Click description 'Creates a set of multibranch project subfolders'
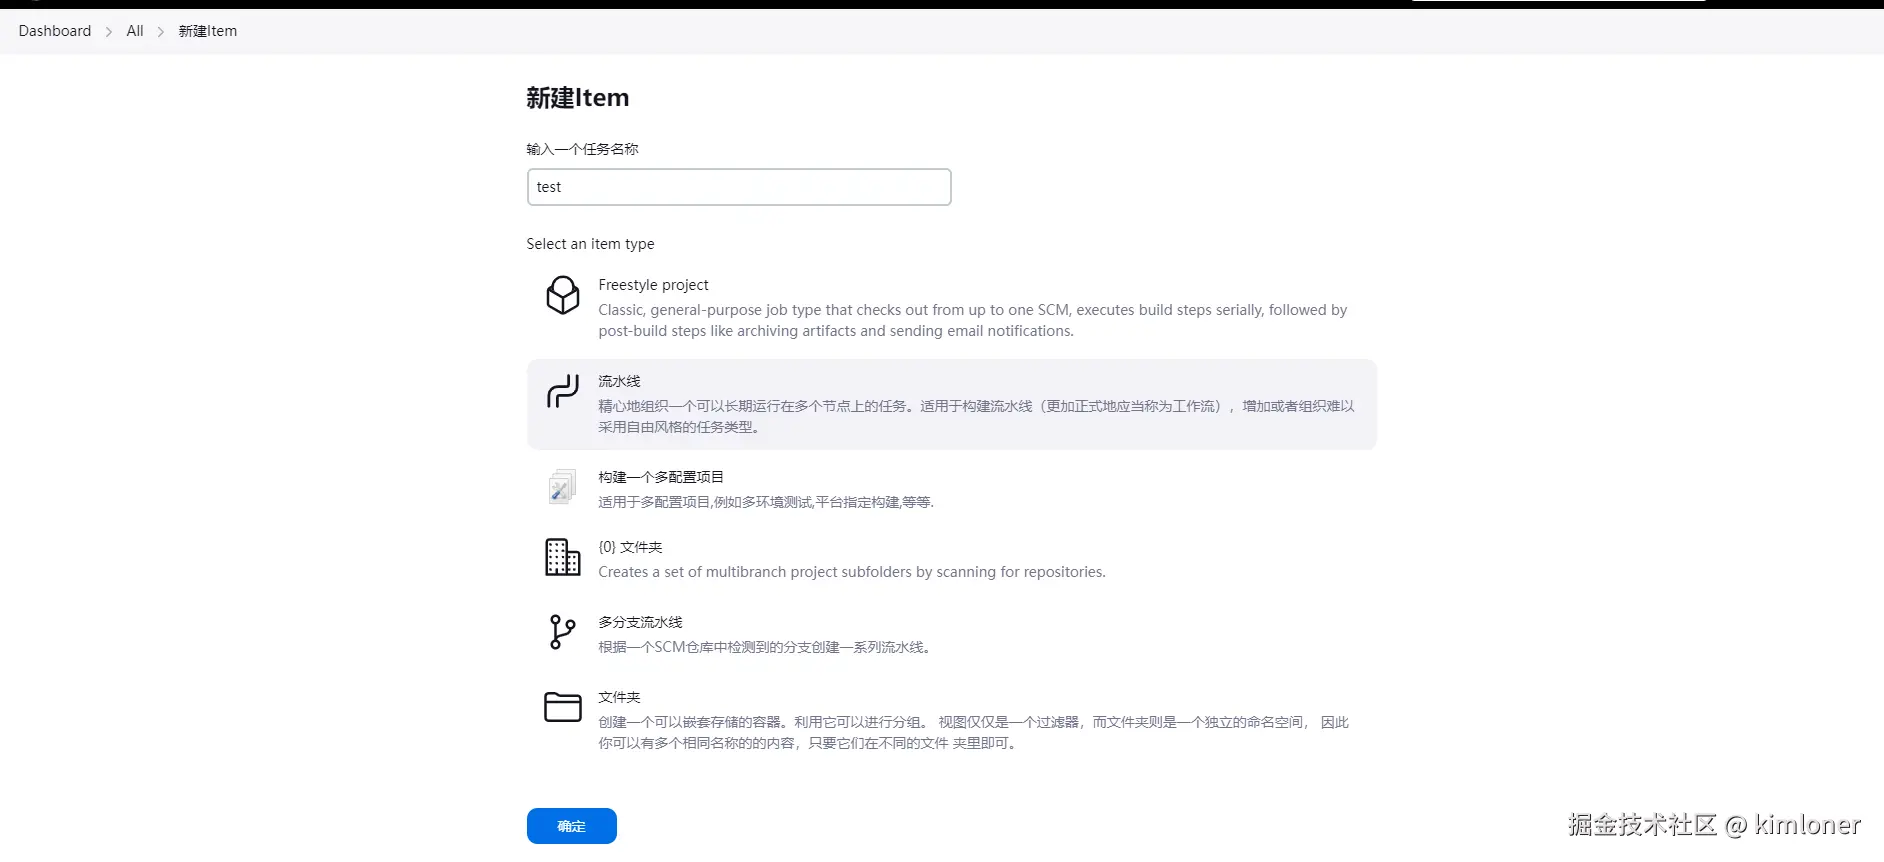 tap(852, 572)
